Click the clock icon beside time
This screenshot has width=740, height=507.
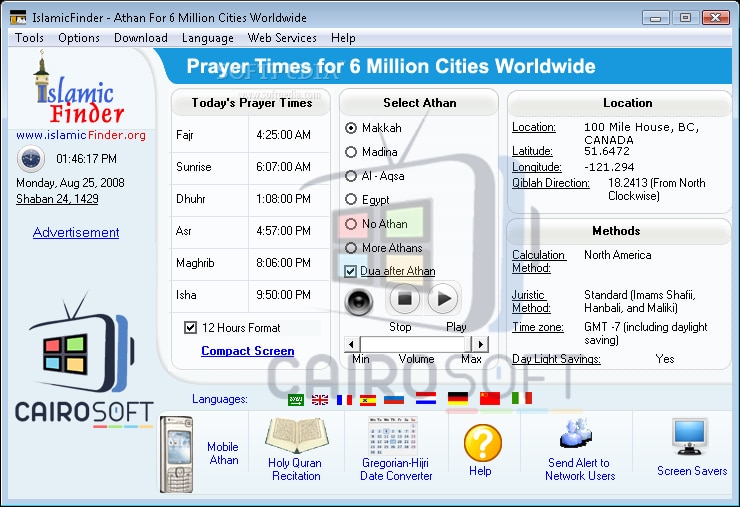point(31,159)
